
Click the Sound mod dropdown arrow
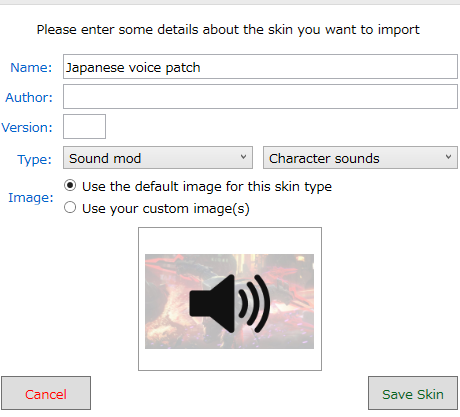[x=244, y=157]
